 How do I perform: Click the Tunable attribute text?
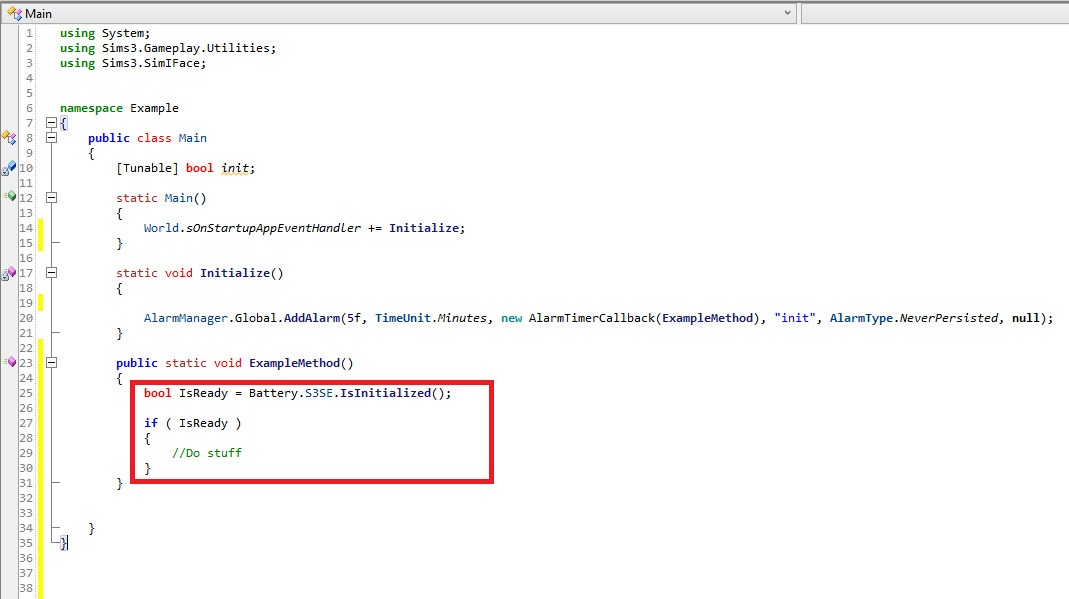[x=145, y=168]
